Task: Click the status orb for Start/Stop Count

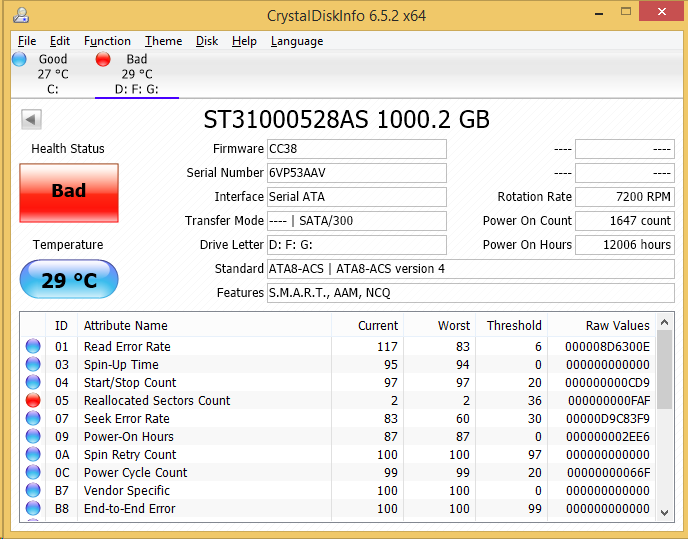Action: [x=33, y=382]
